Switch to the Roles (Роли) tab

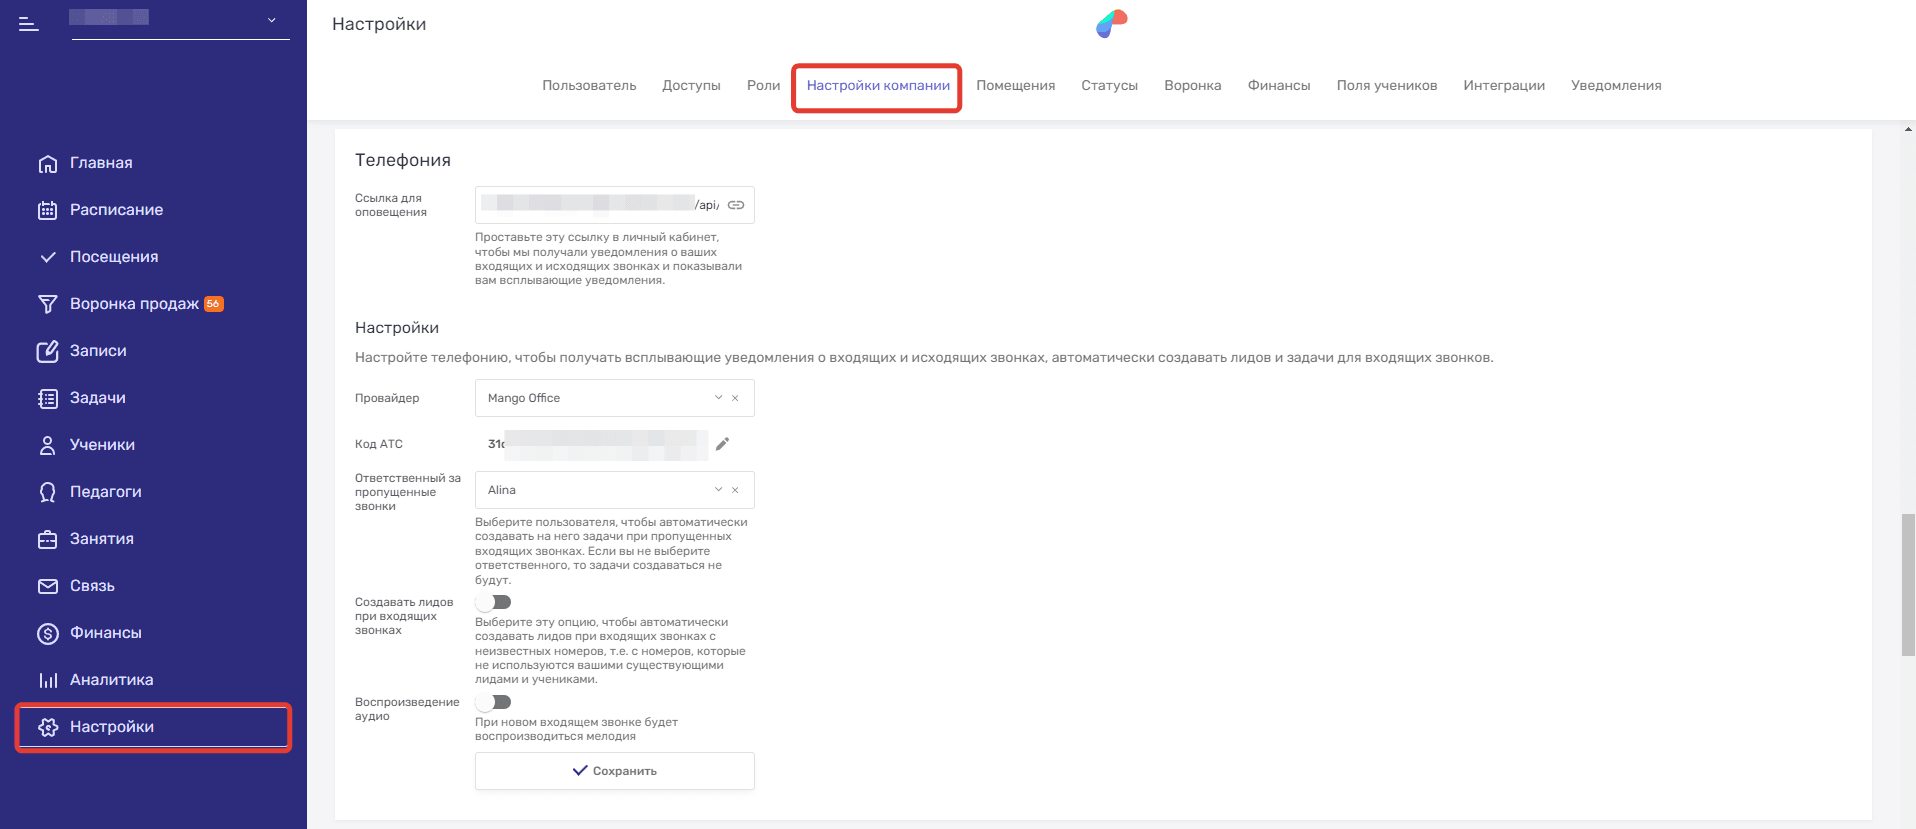(763, 86)
